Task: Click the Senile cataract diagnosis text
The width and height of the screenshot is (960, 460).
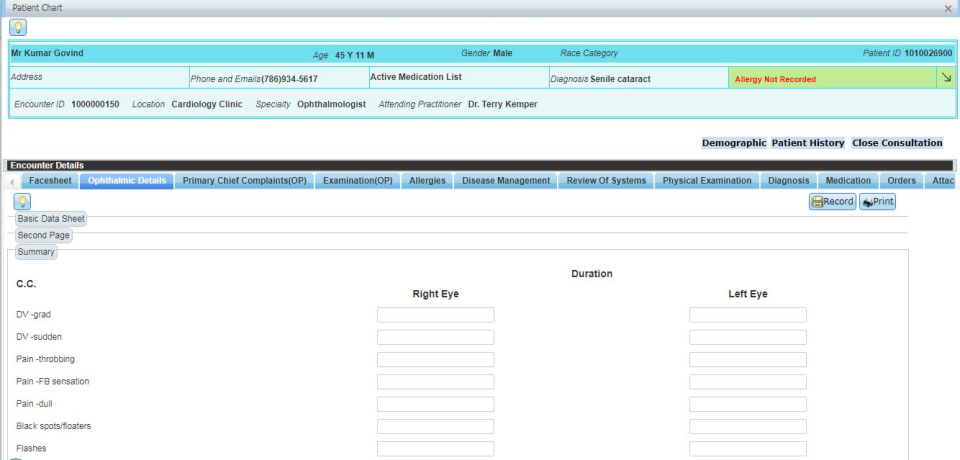Action: click(620, 79)
